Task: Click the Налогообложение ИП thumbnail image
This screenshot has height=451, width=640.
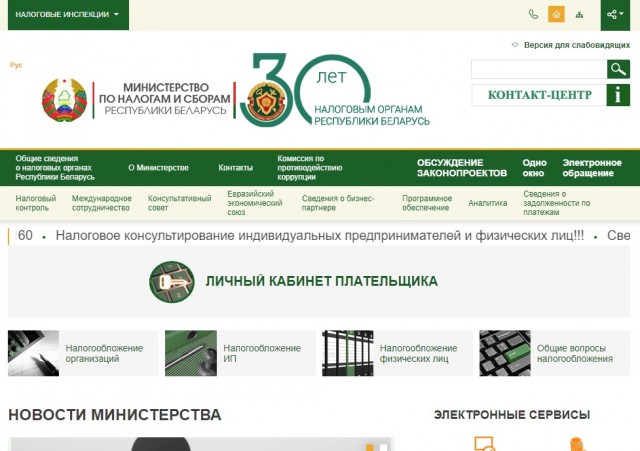Action: click(191, 353)
